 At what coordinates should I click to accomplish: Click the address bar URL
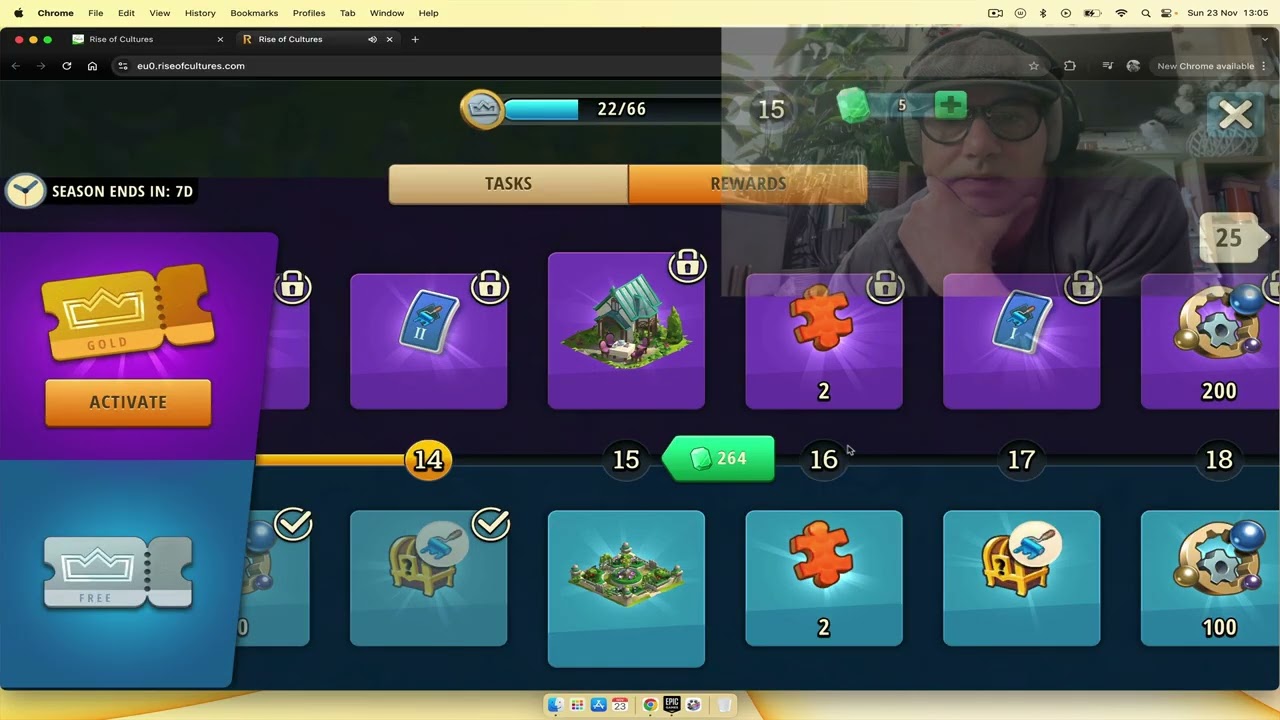[x=191, y=66]
